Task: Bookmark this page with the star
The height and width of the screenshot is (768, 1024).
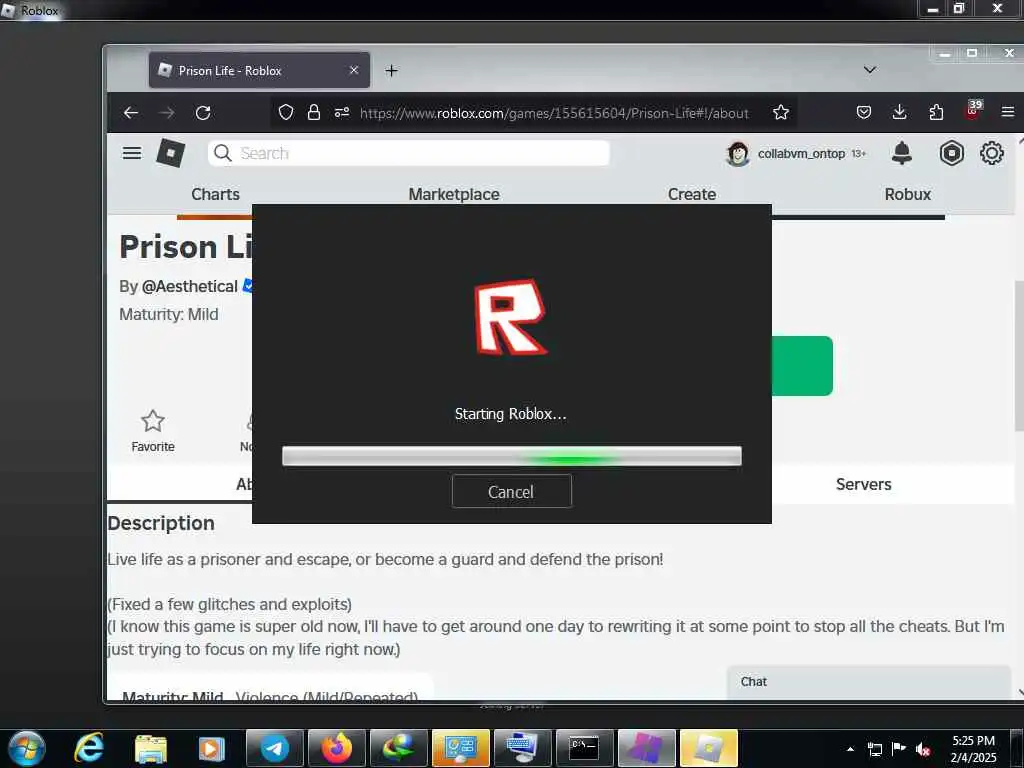Action: tap(780, 112)
